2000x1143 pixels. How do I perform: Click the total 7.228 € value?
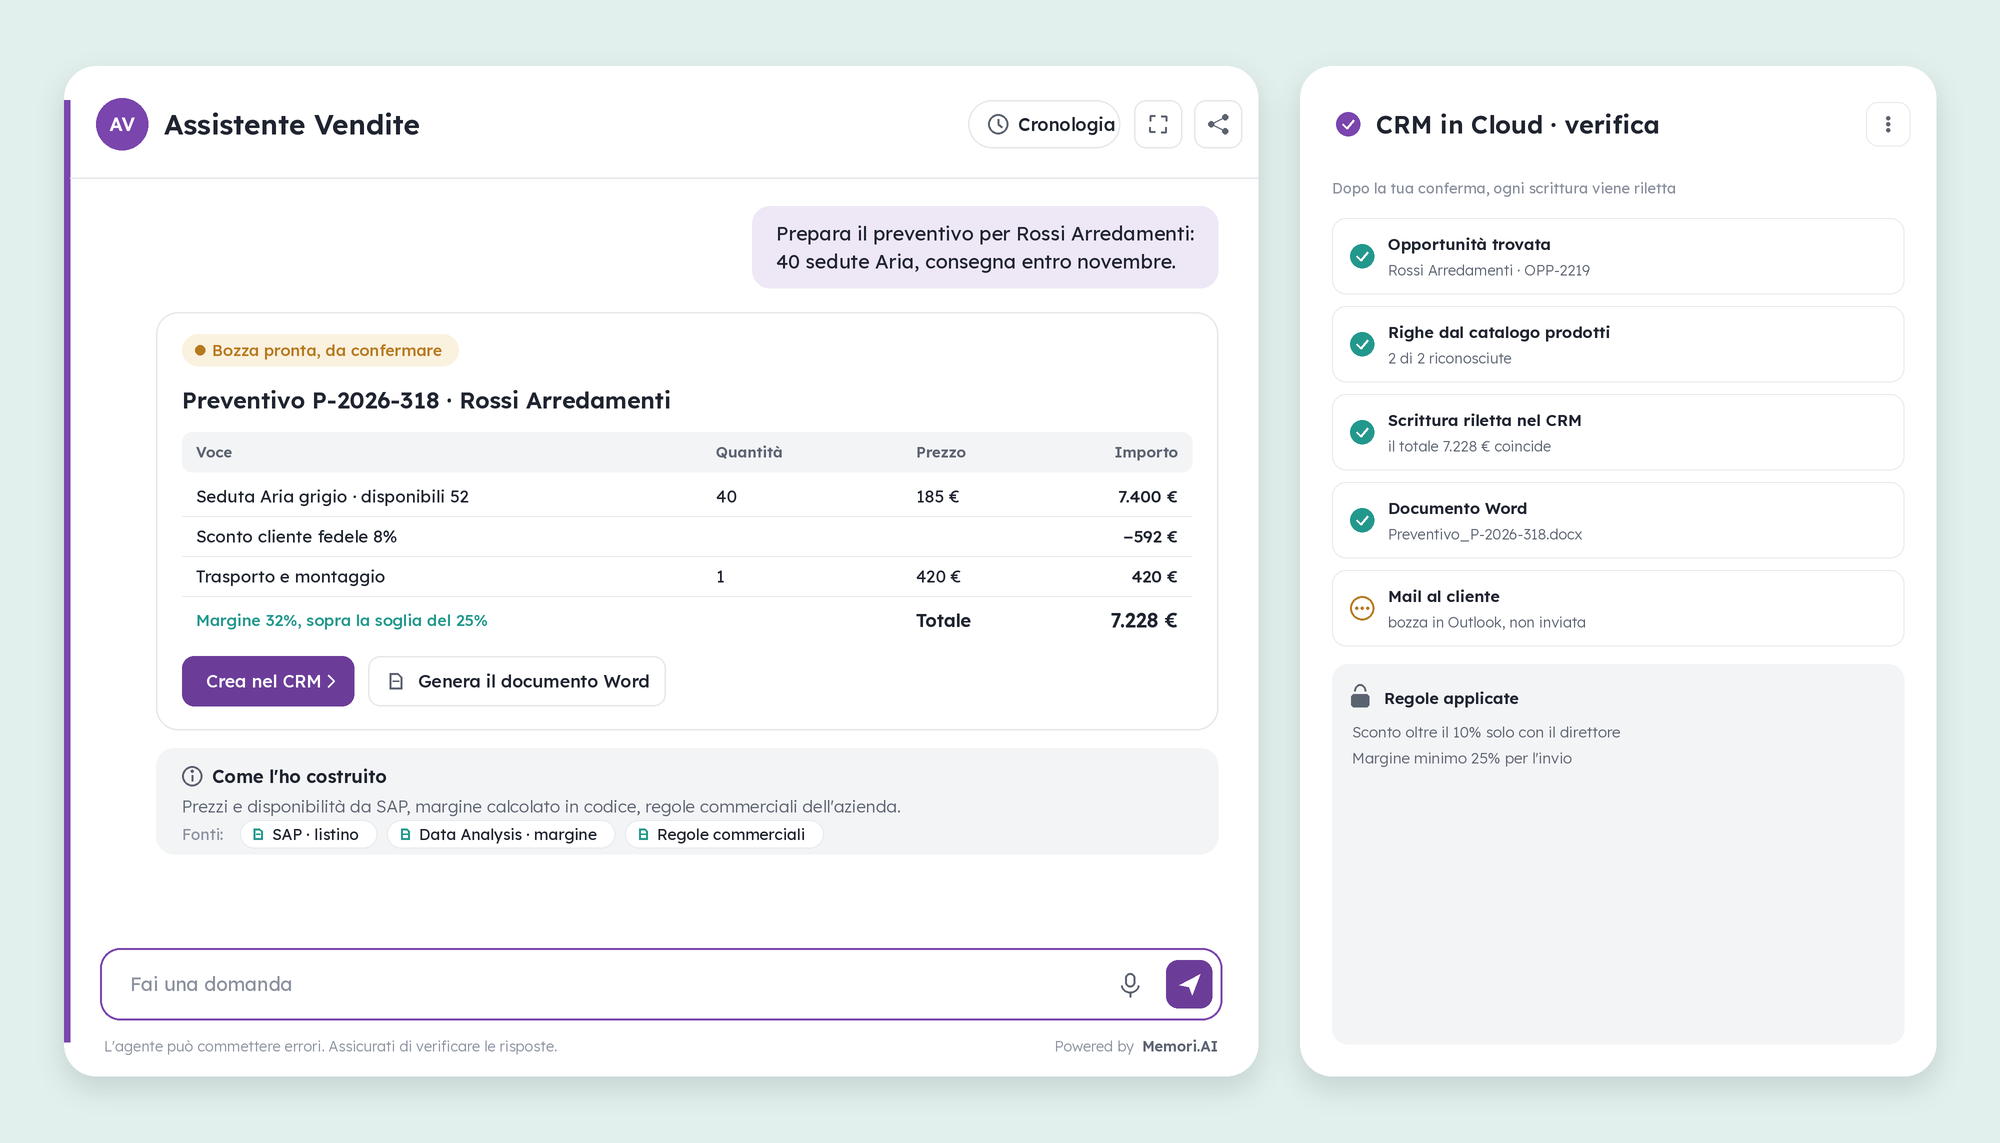tap(1144, 620)
